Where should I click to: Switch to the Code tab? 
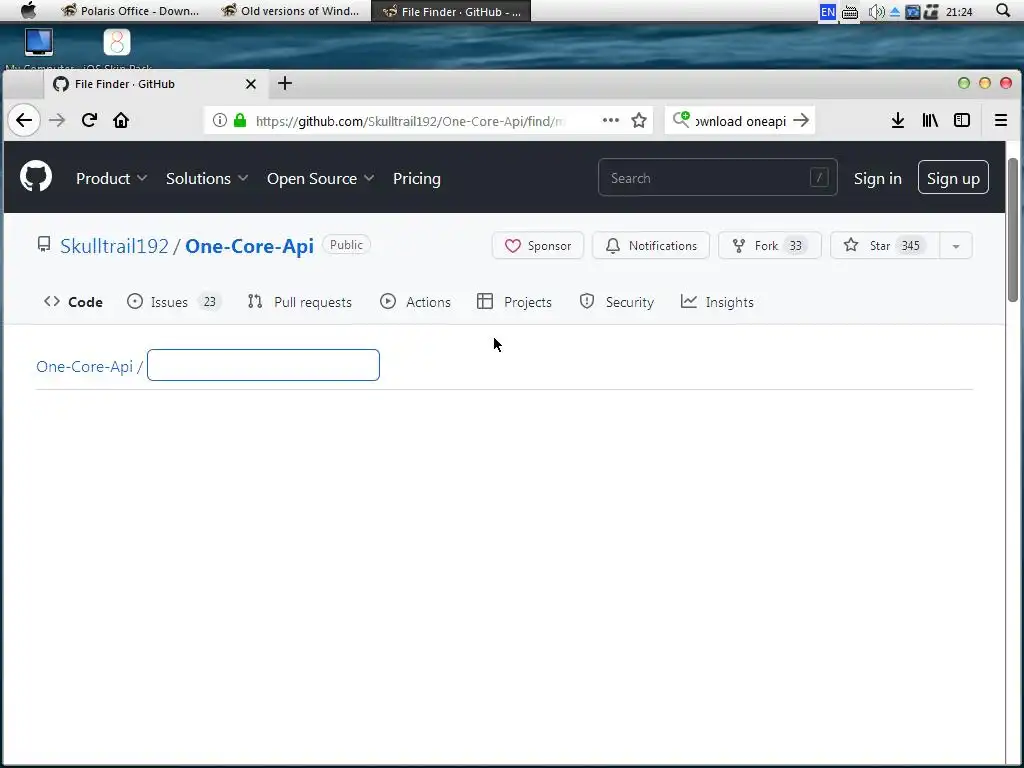(x=73, y=302)
